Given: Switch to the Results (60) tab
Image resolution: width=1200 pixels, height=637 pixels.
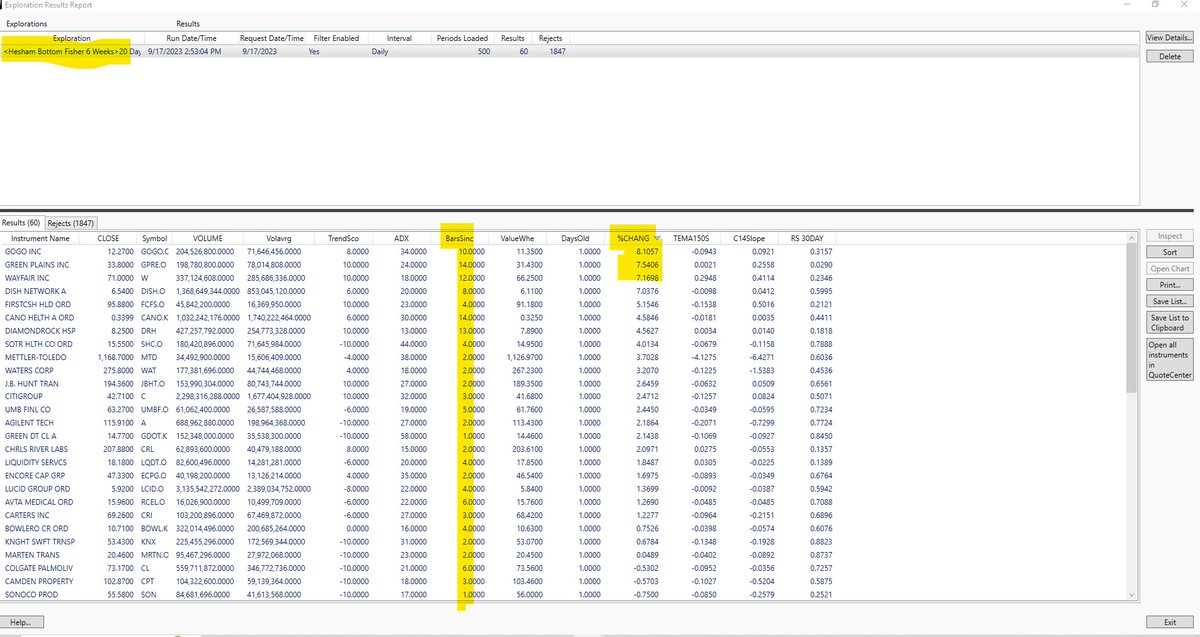Looking at the screenshot, I should click(x=21, y=222).
